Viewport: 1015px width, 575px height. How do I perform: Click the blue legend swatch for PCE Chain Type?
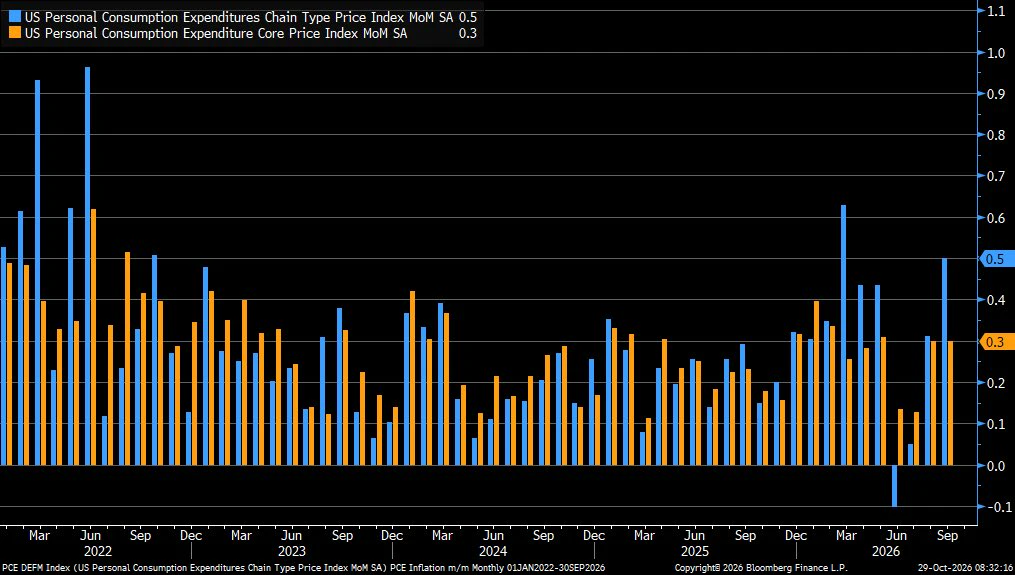[x=14, y=17]
